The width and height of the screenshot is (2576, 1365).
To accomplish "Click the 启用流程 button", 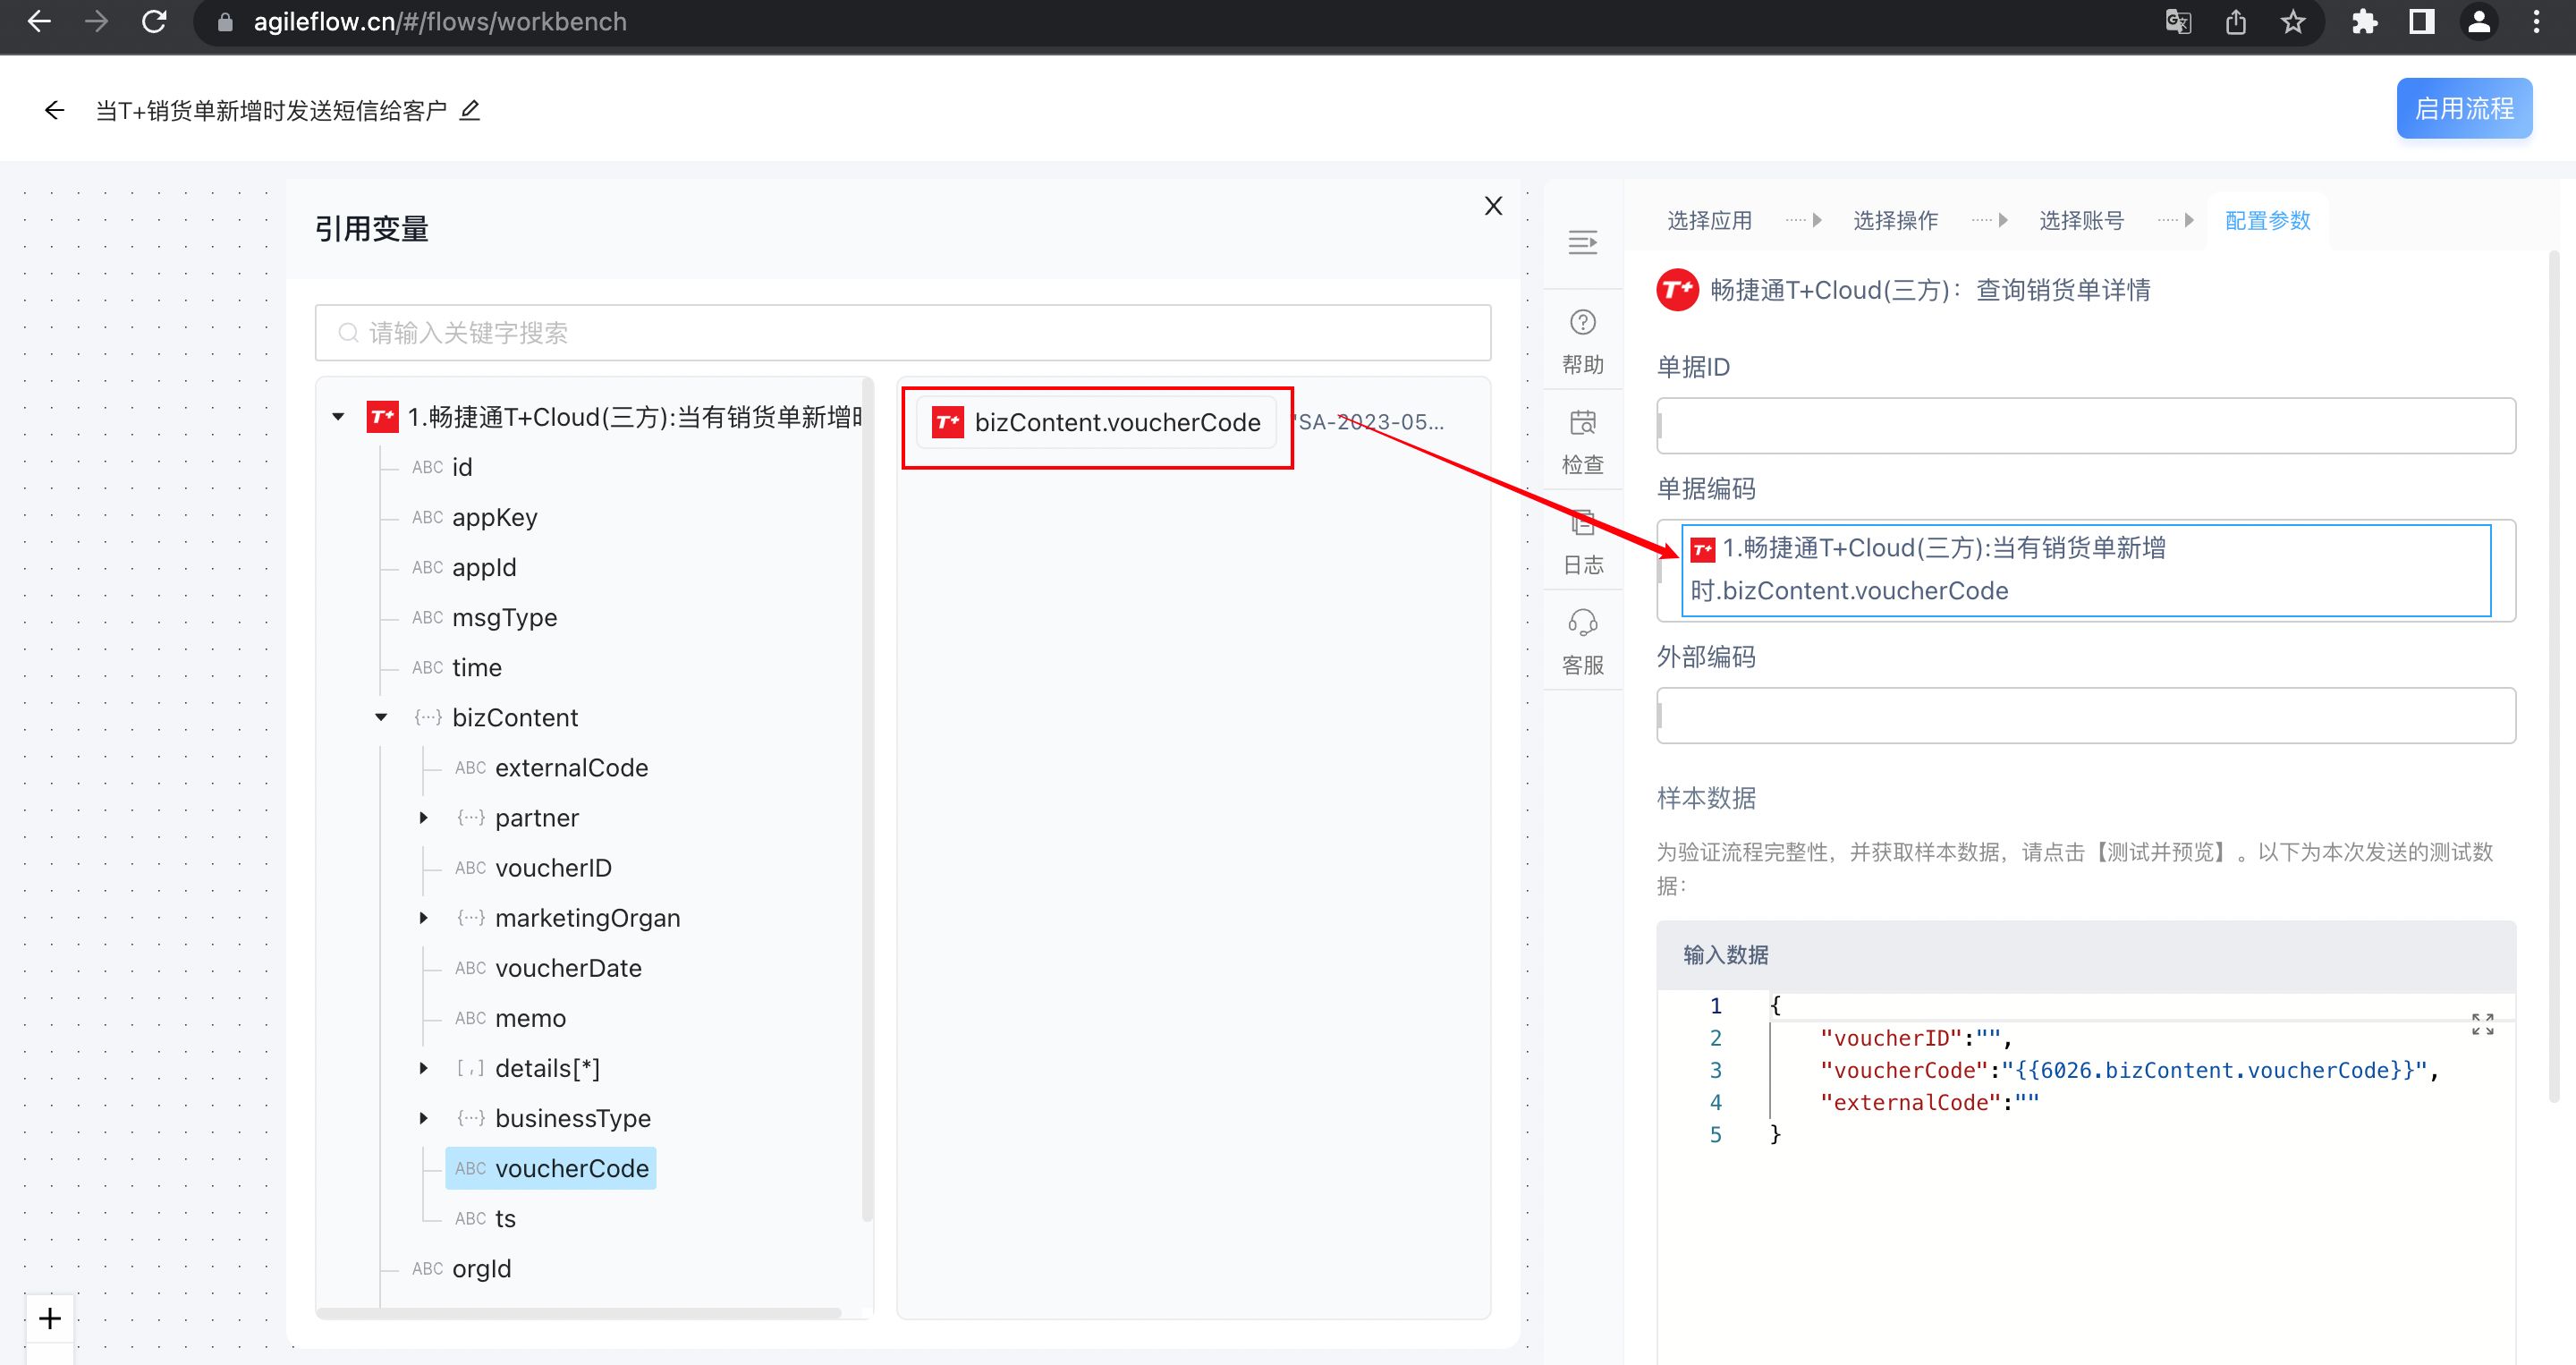I will pos(2463,109).
